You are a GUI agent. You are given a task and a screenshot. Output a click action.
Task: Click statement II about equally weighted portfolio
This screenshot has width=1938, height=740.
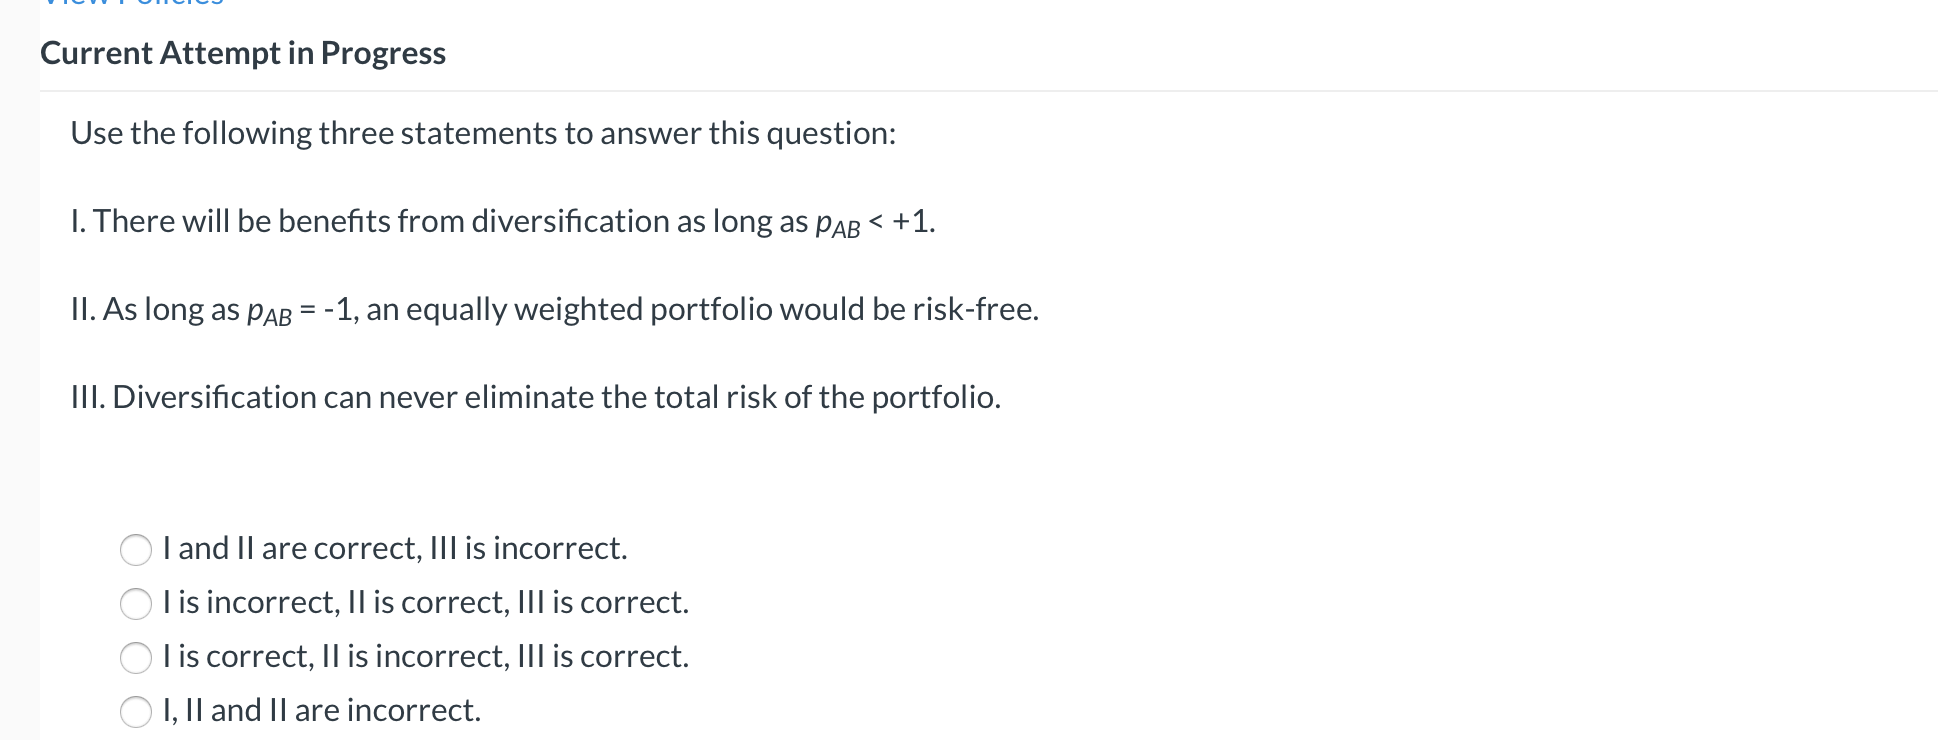pyautogui.click(x=555, y=309)
